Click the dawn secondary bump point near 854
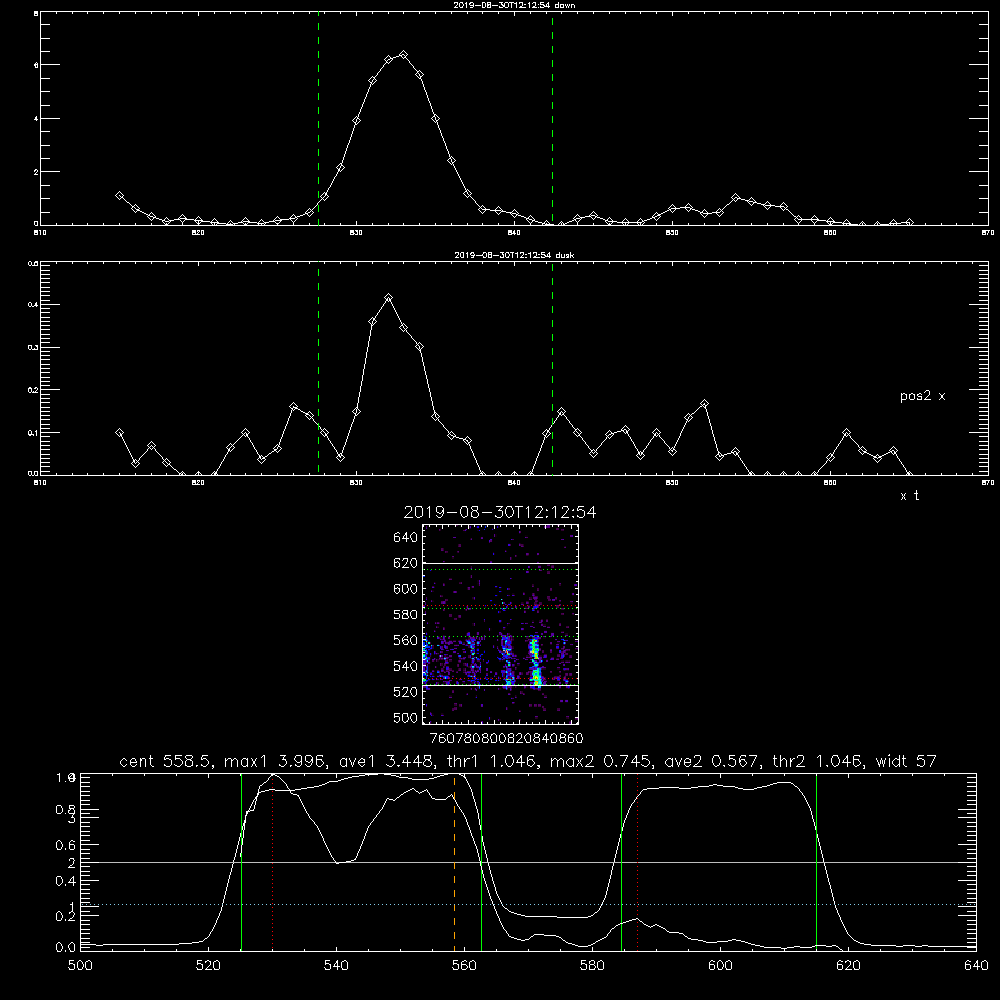This screenshot has height=1000, width=1000. coord(735,198)
